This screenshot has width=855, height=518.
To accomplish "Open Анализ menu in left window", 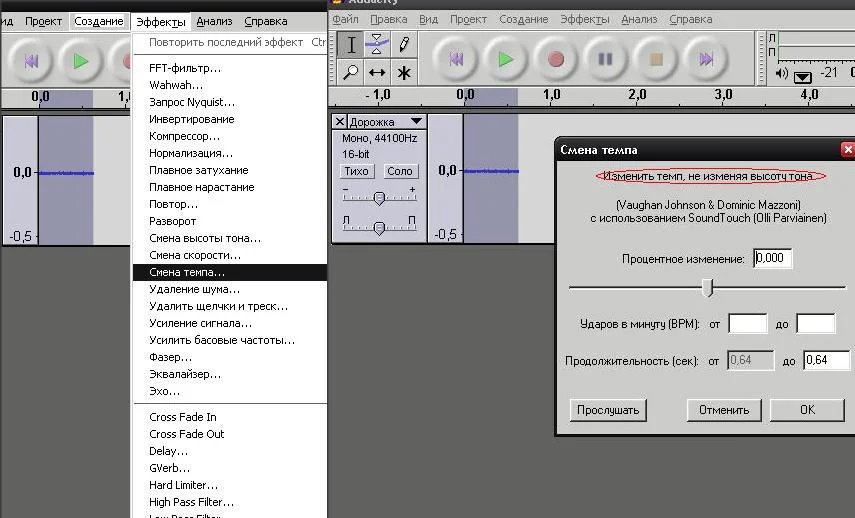I will (214, 21).
